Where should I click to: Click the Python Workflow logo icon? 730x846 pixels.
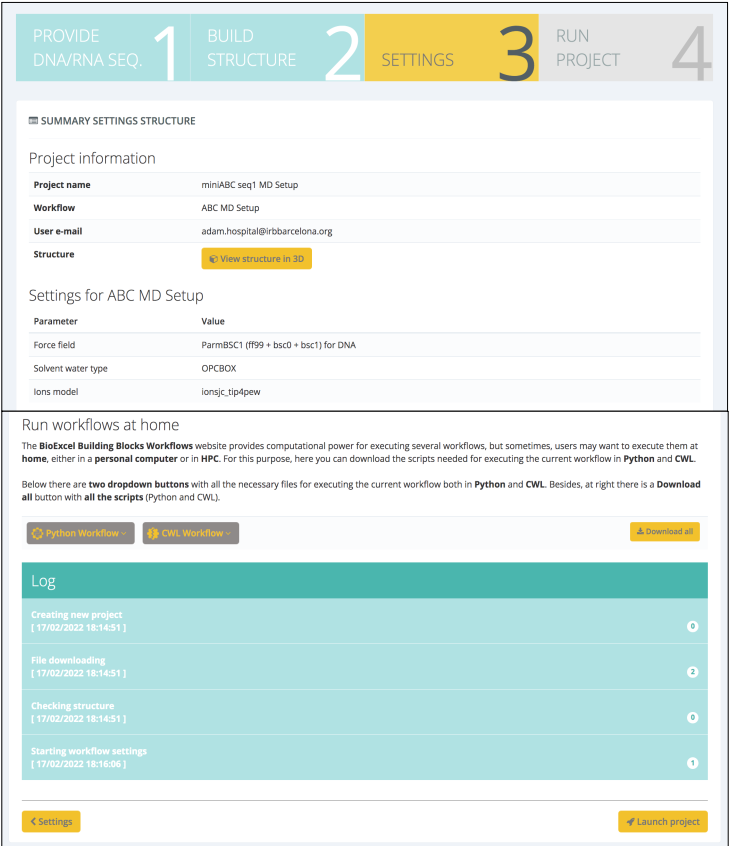(38, 533)
